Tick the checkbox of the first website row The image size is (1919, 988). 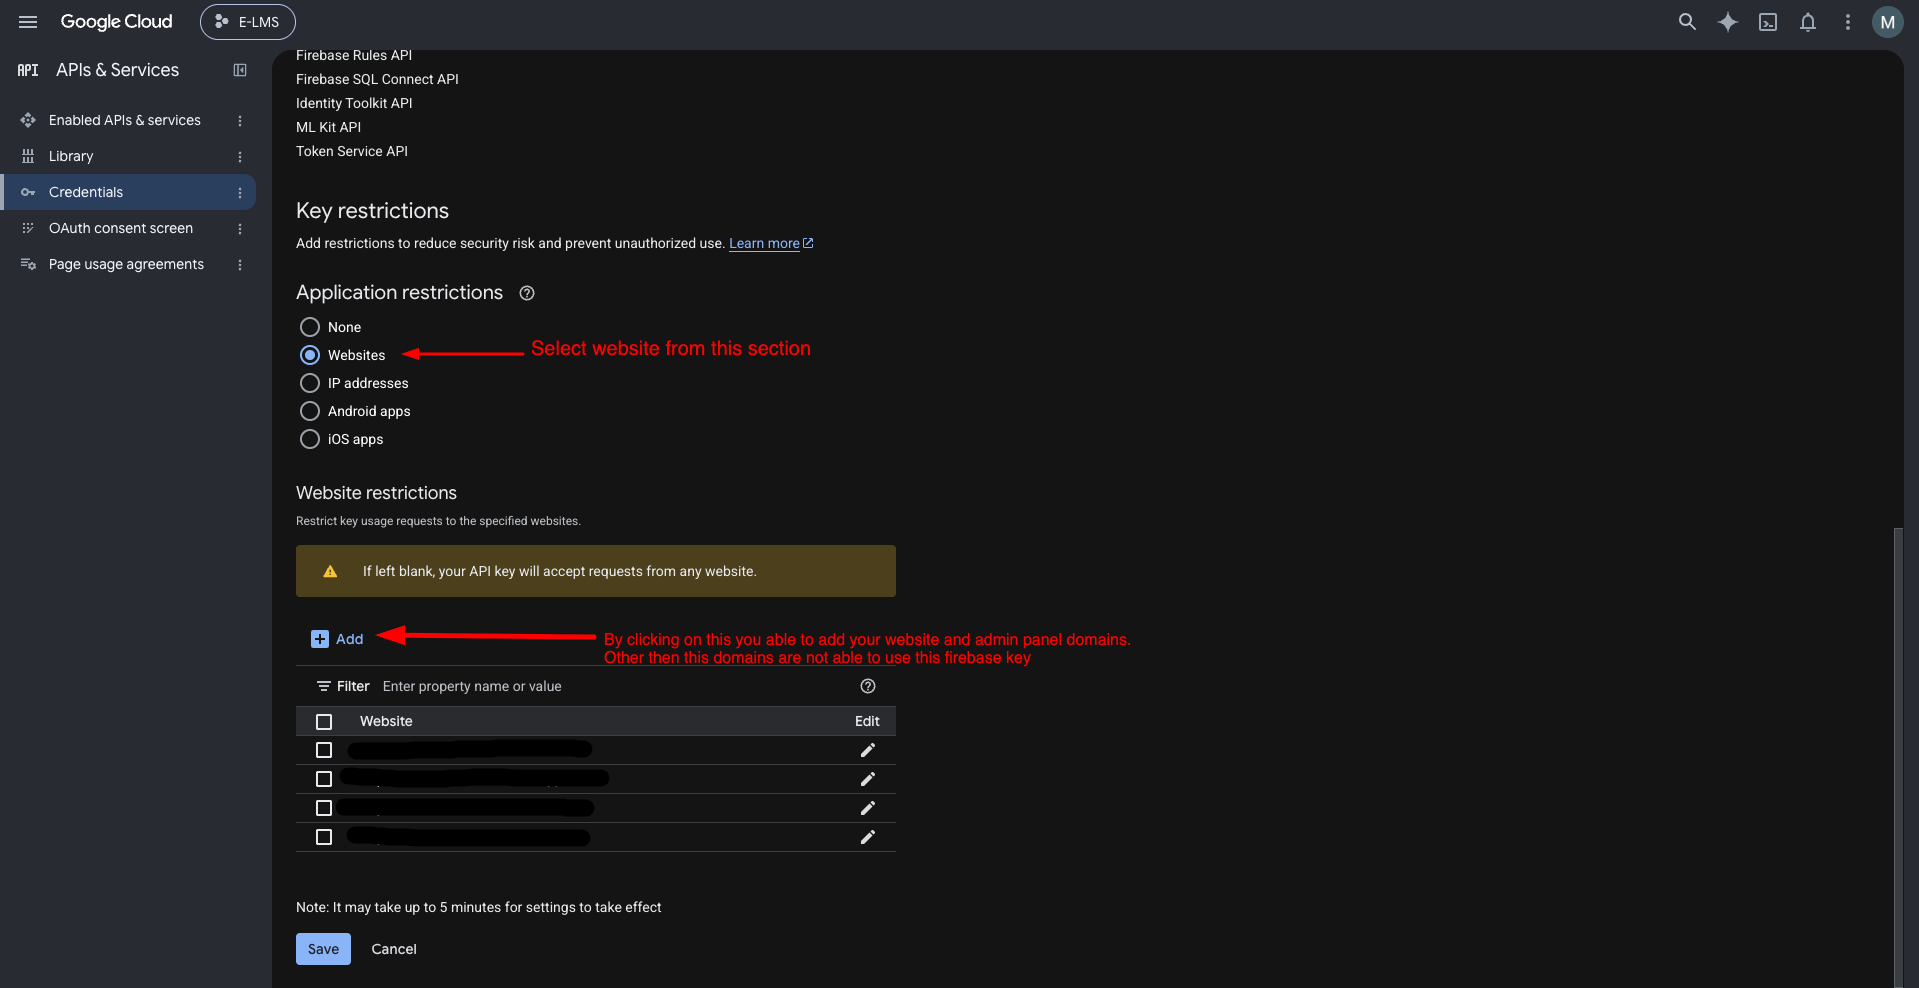[x=324, y=750]
